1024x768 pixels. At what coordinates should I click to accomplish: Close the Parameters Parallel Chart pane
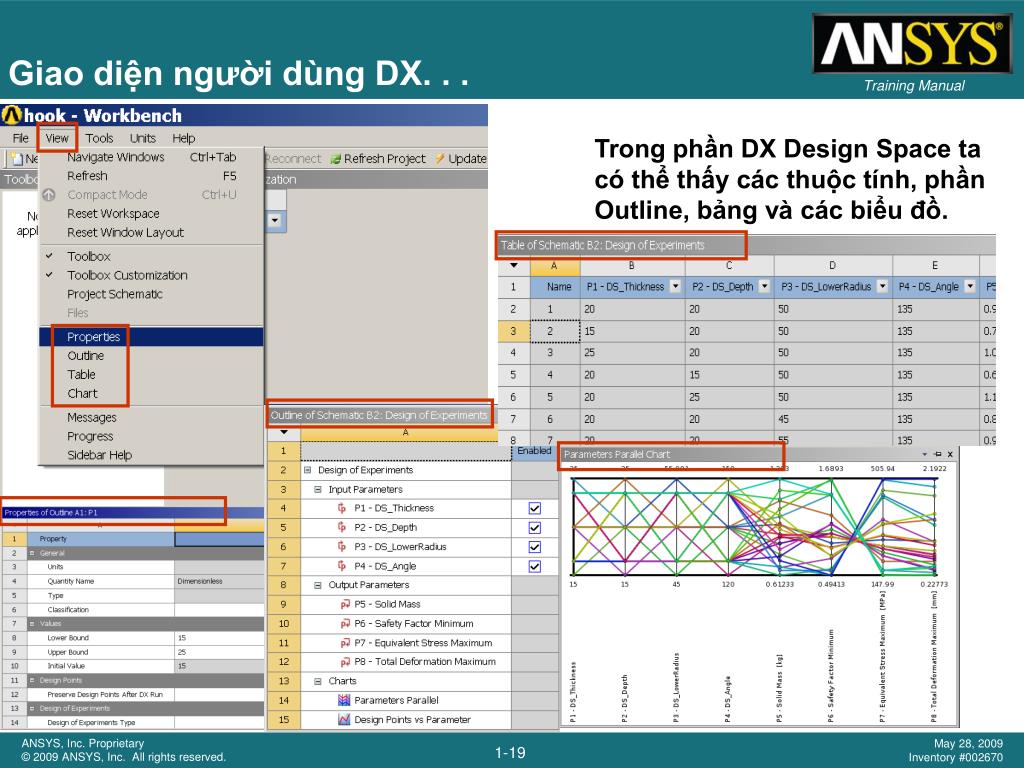(x=950, y=455)
